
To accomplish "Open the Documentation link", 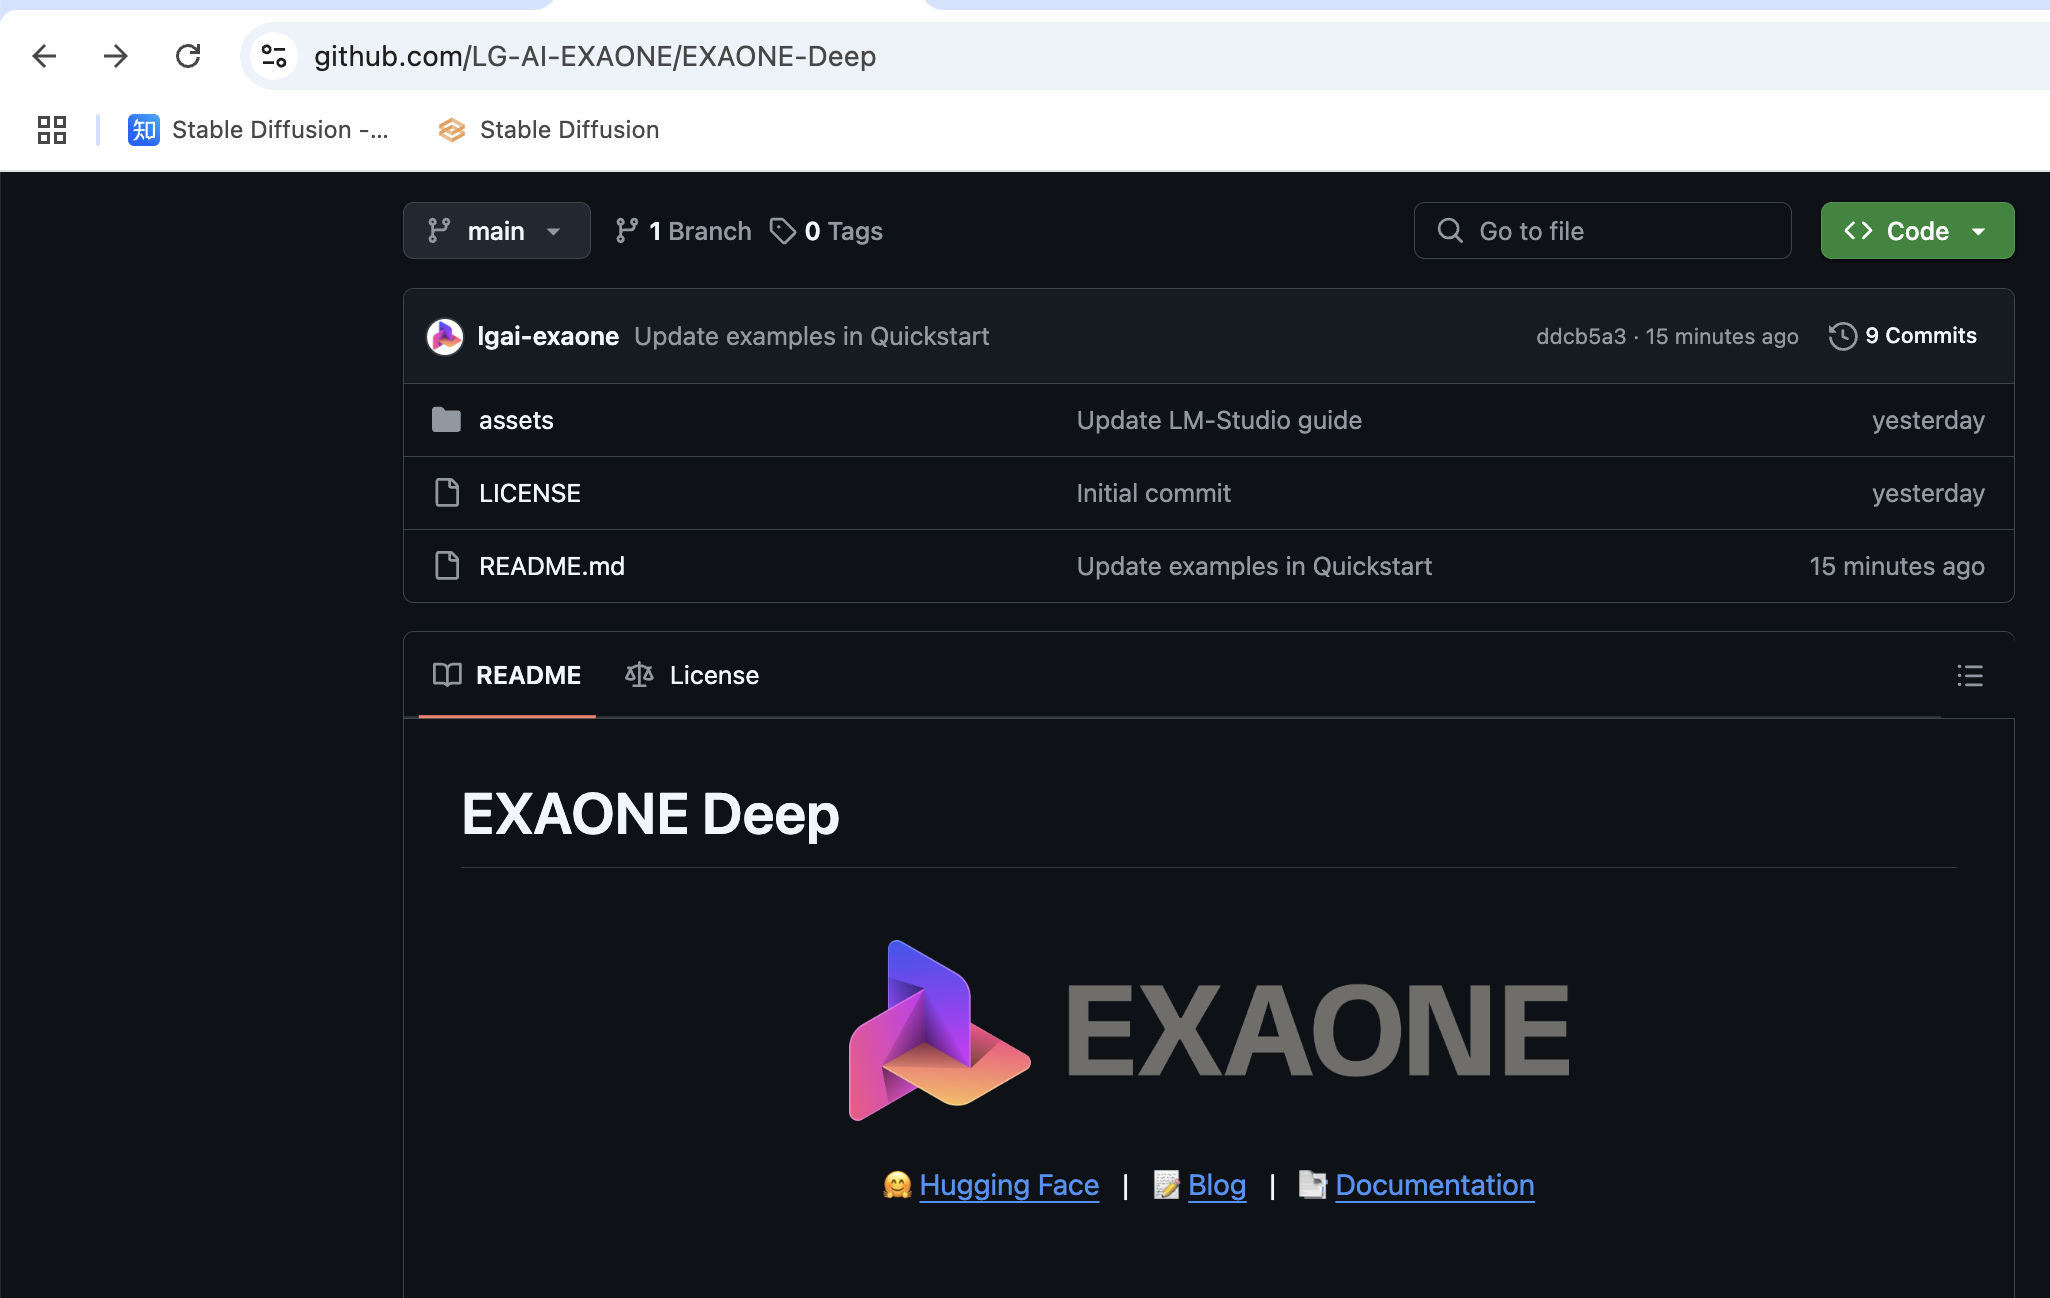I will (x=1435, y=1185).
